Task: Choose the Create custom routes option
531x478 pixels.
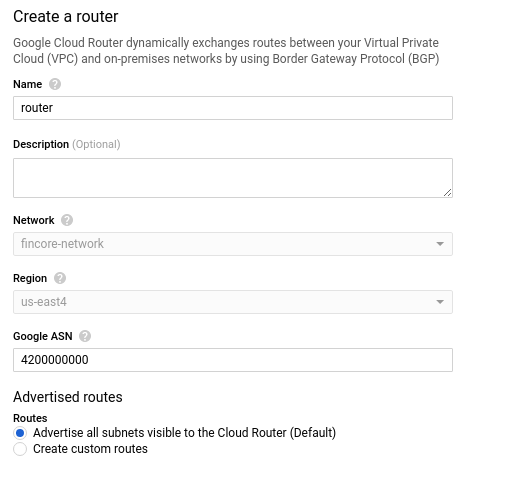Action: pos(20,449)
